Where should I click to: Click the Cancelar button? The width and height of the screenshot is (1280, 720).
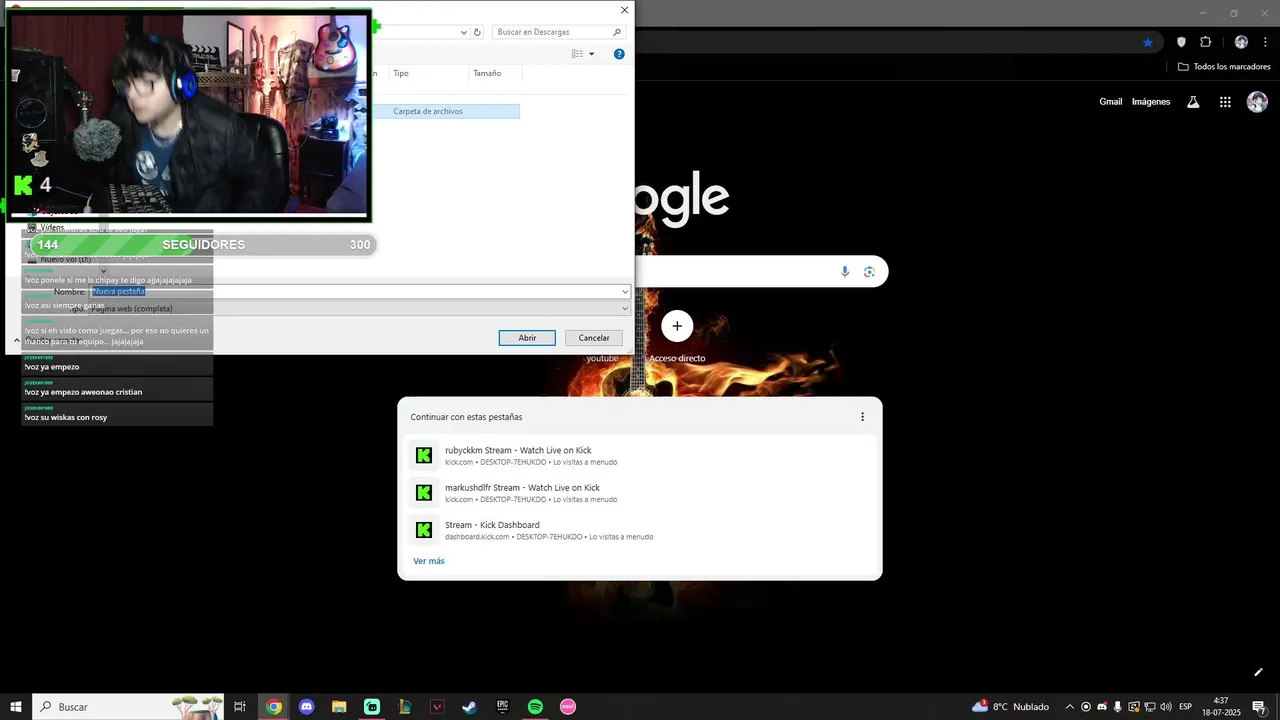pos(594,338)
